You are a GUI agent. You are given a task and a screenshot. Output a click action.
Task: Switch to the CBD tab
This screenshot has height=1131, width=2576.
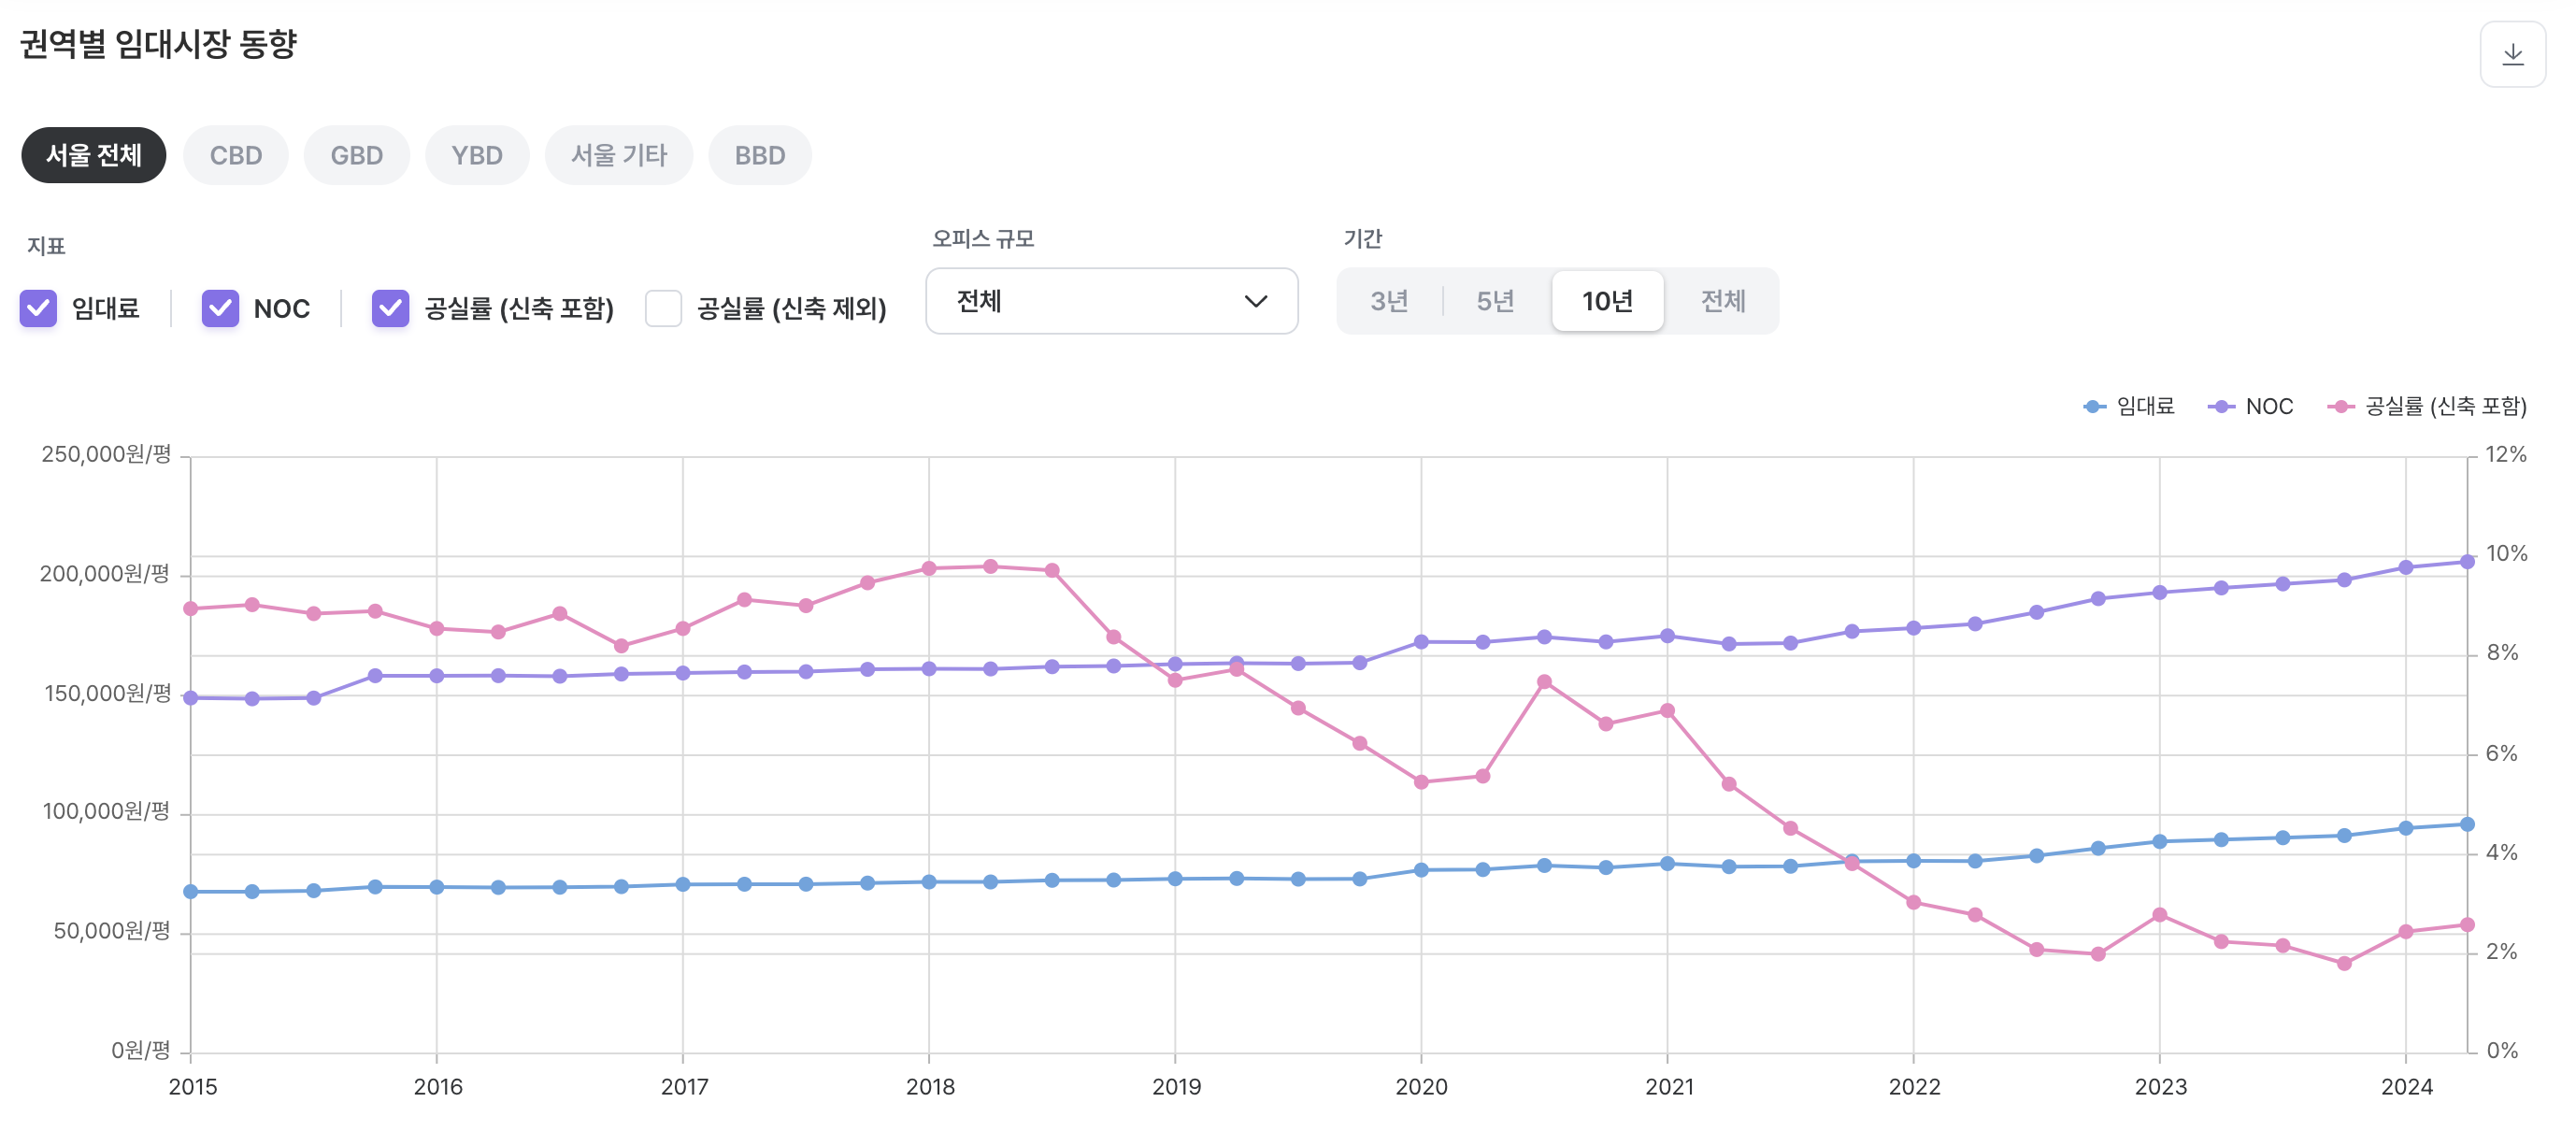click(x=235, y=155)
